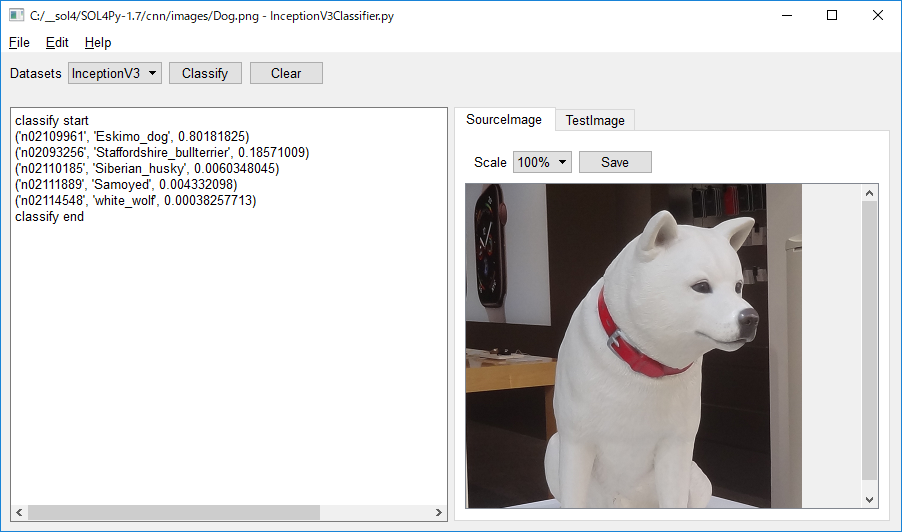The image size is (902, 532).
Task: Click the 'Eskimo_dog' result line
Action: tap(132, 137)
